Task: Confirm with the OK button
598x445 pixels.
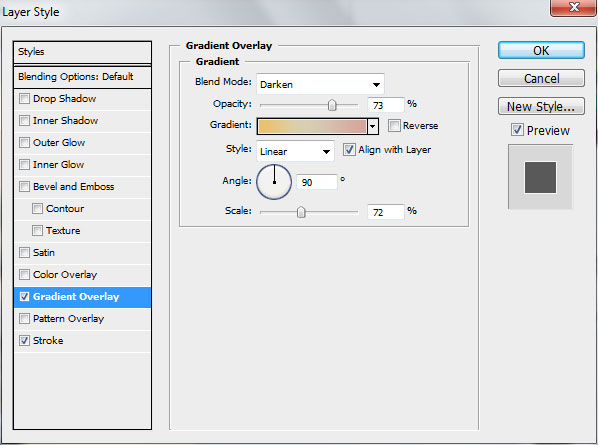Action: [x=541, y=50]
